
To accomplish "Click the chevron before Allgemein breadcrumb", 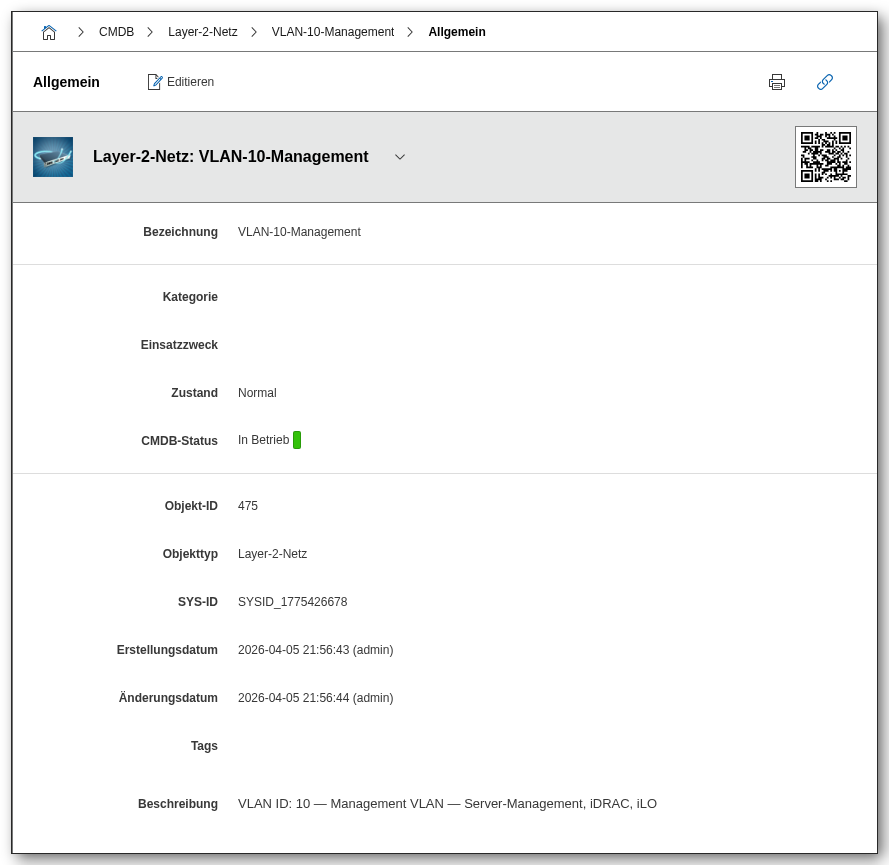I will (x=410, y=32).
